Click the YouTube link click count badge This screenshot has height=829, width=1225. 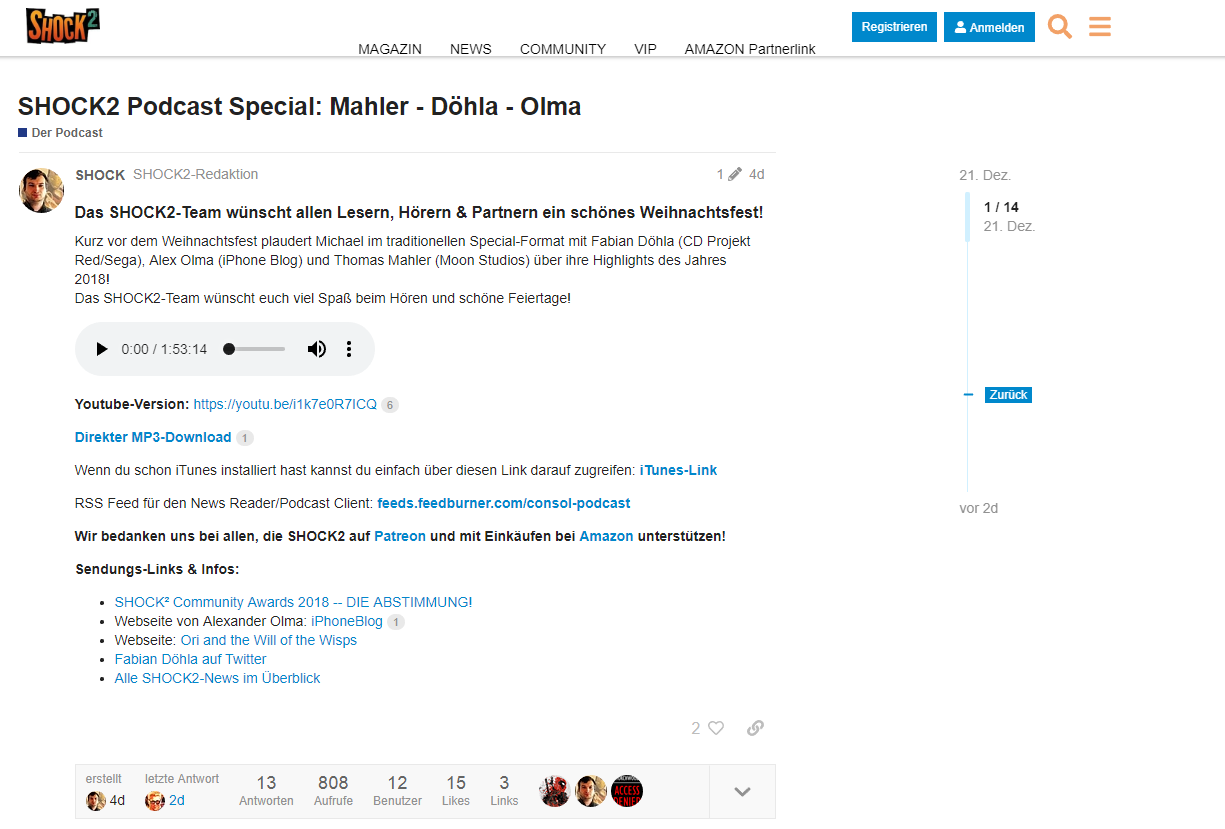point(390,405)
